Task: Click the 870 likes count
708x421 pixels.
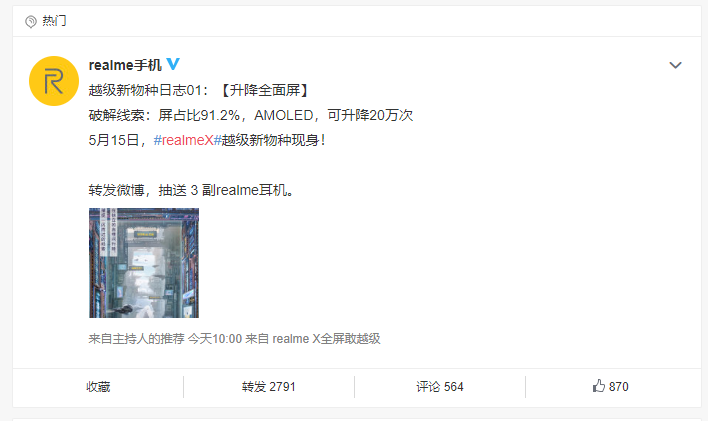Action: click(619, 387)
